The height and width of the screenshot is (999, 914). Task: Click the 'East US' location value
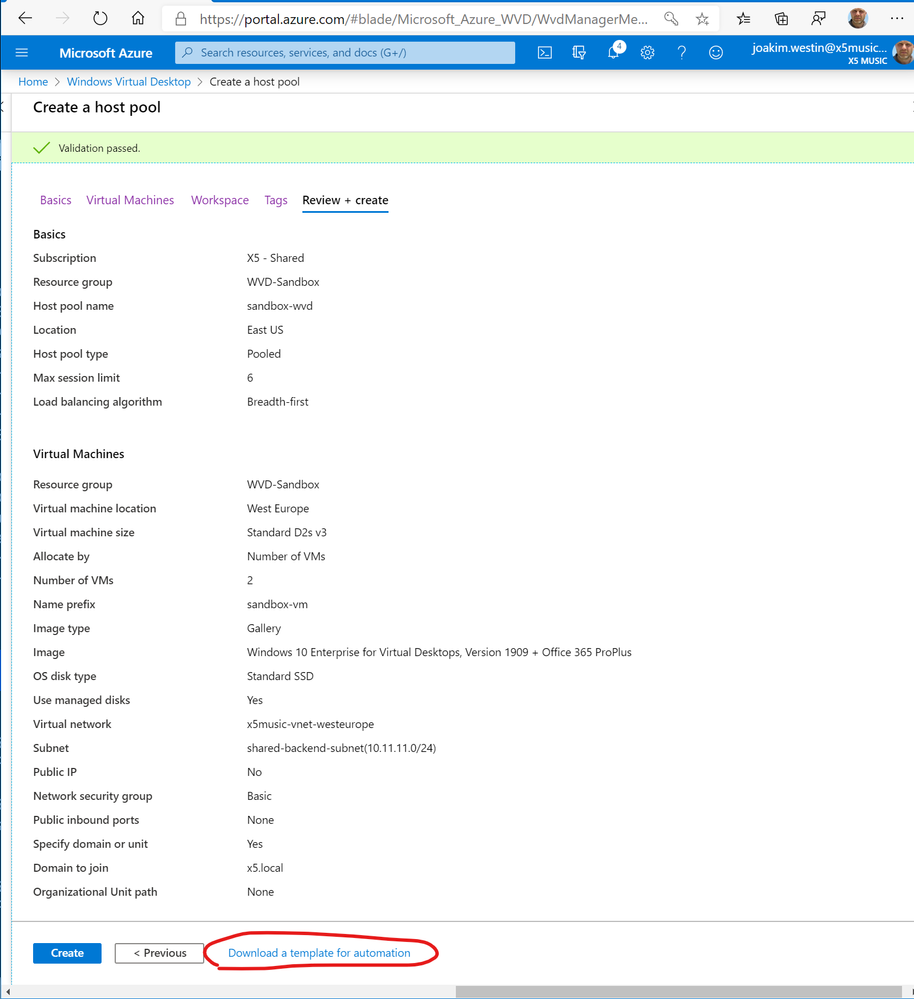tap(265, 330)
